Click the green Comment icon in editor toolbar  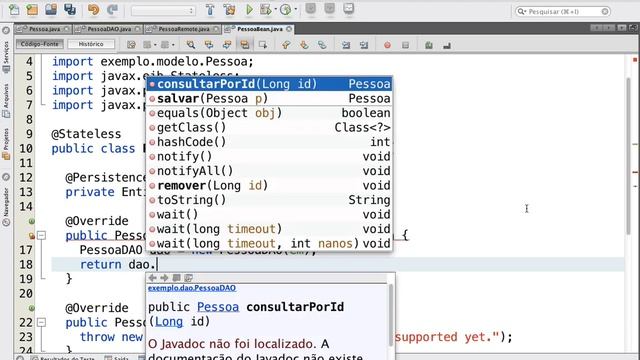pos(429,45)
